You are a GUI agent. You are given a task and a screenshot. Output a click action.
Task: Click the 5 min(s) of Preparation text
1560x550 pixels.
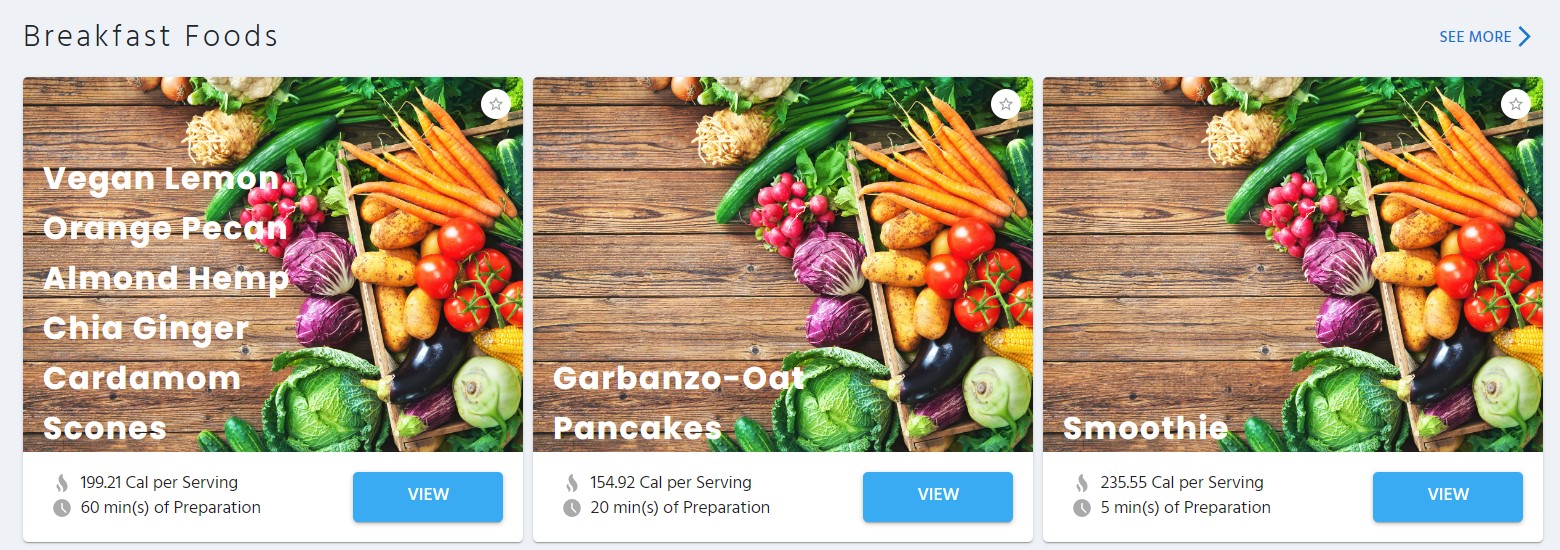click(x=1186, y=507)
